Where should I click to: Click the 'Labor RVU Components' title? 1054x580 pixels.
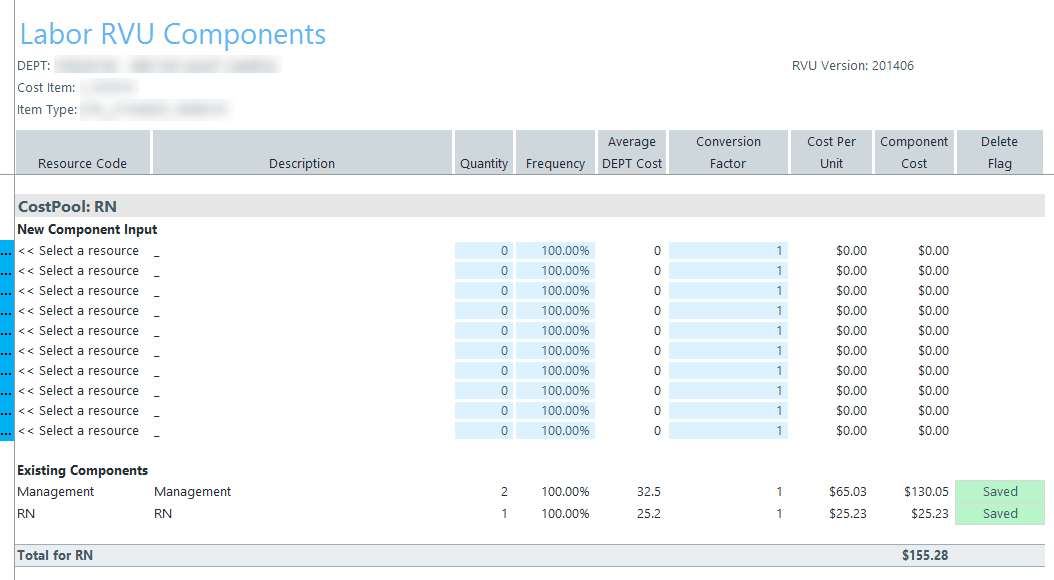click(173, 34)
